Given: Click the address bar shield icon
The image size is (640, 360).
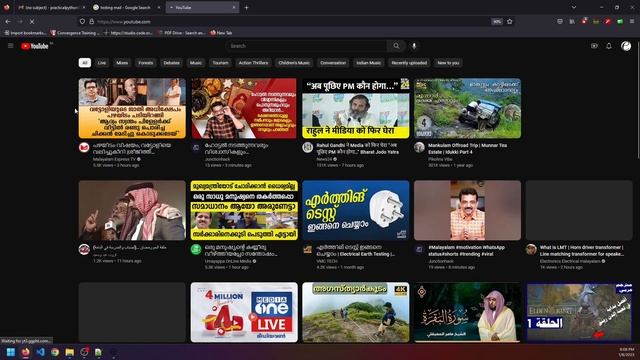Looking at the screenshot, I should [82, 22].
